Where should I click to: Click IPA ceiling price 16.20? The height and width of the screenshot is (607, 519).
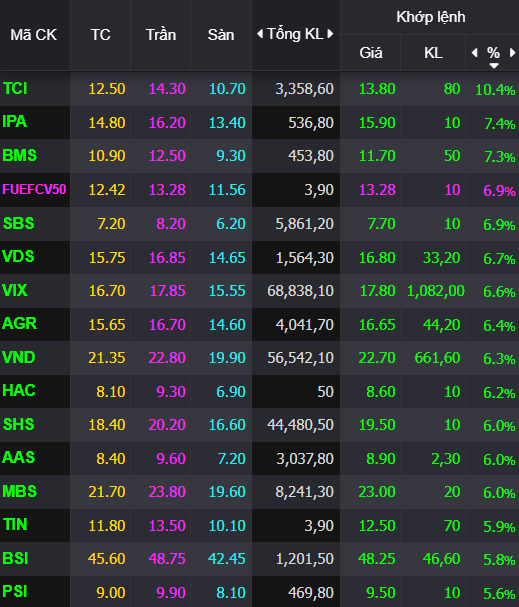(x=167, y=123)
